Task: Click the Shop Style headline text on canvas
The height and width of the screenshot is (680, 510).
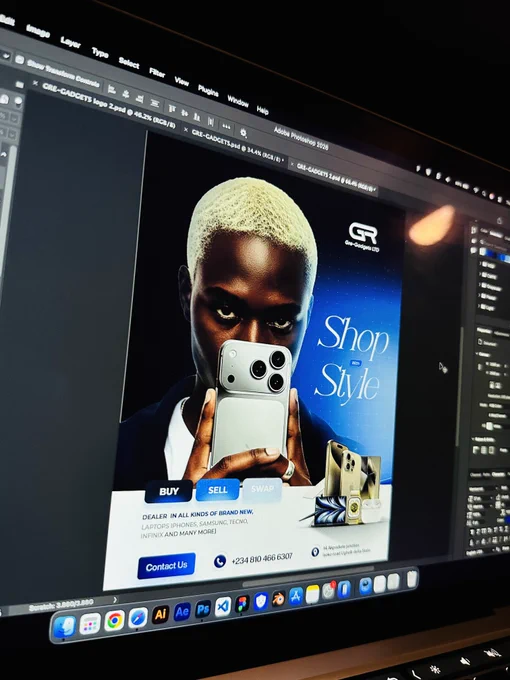Action: tap(352, 359)
